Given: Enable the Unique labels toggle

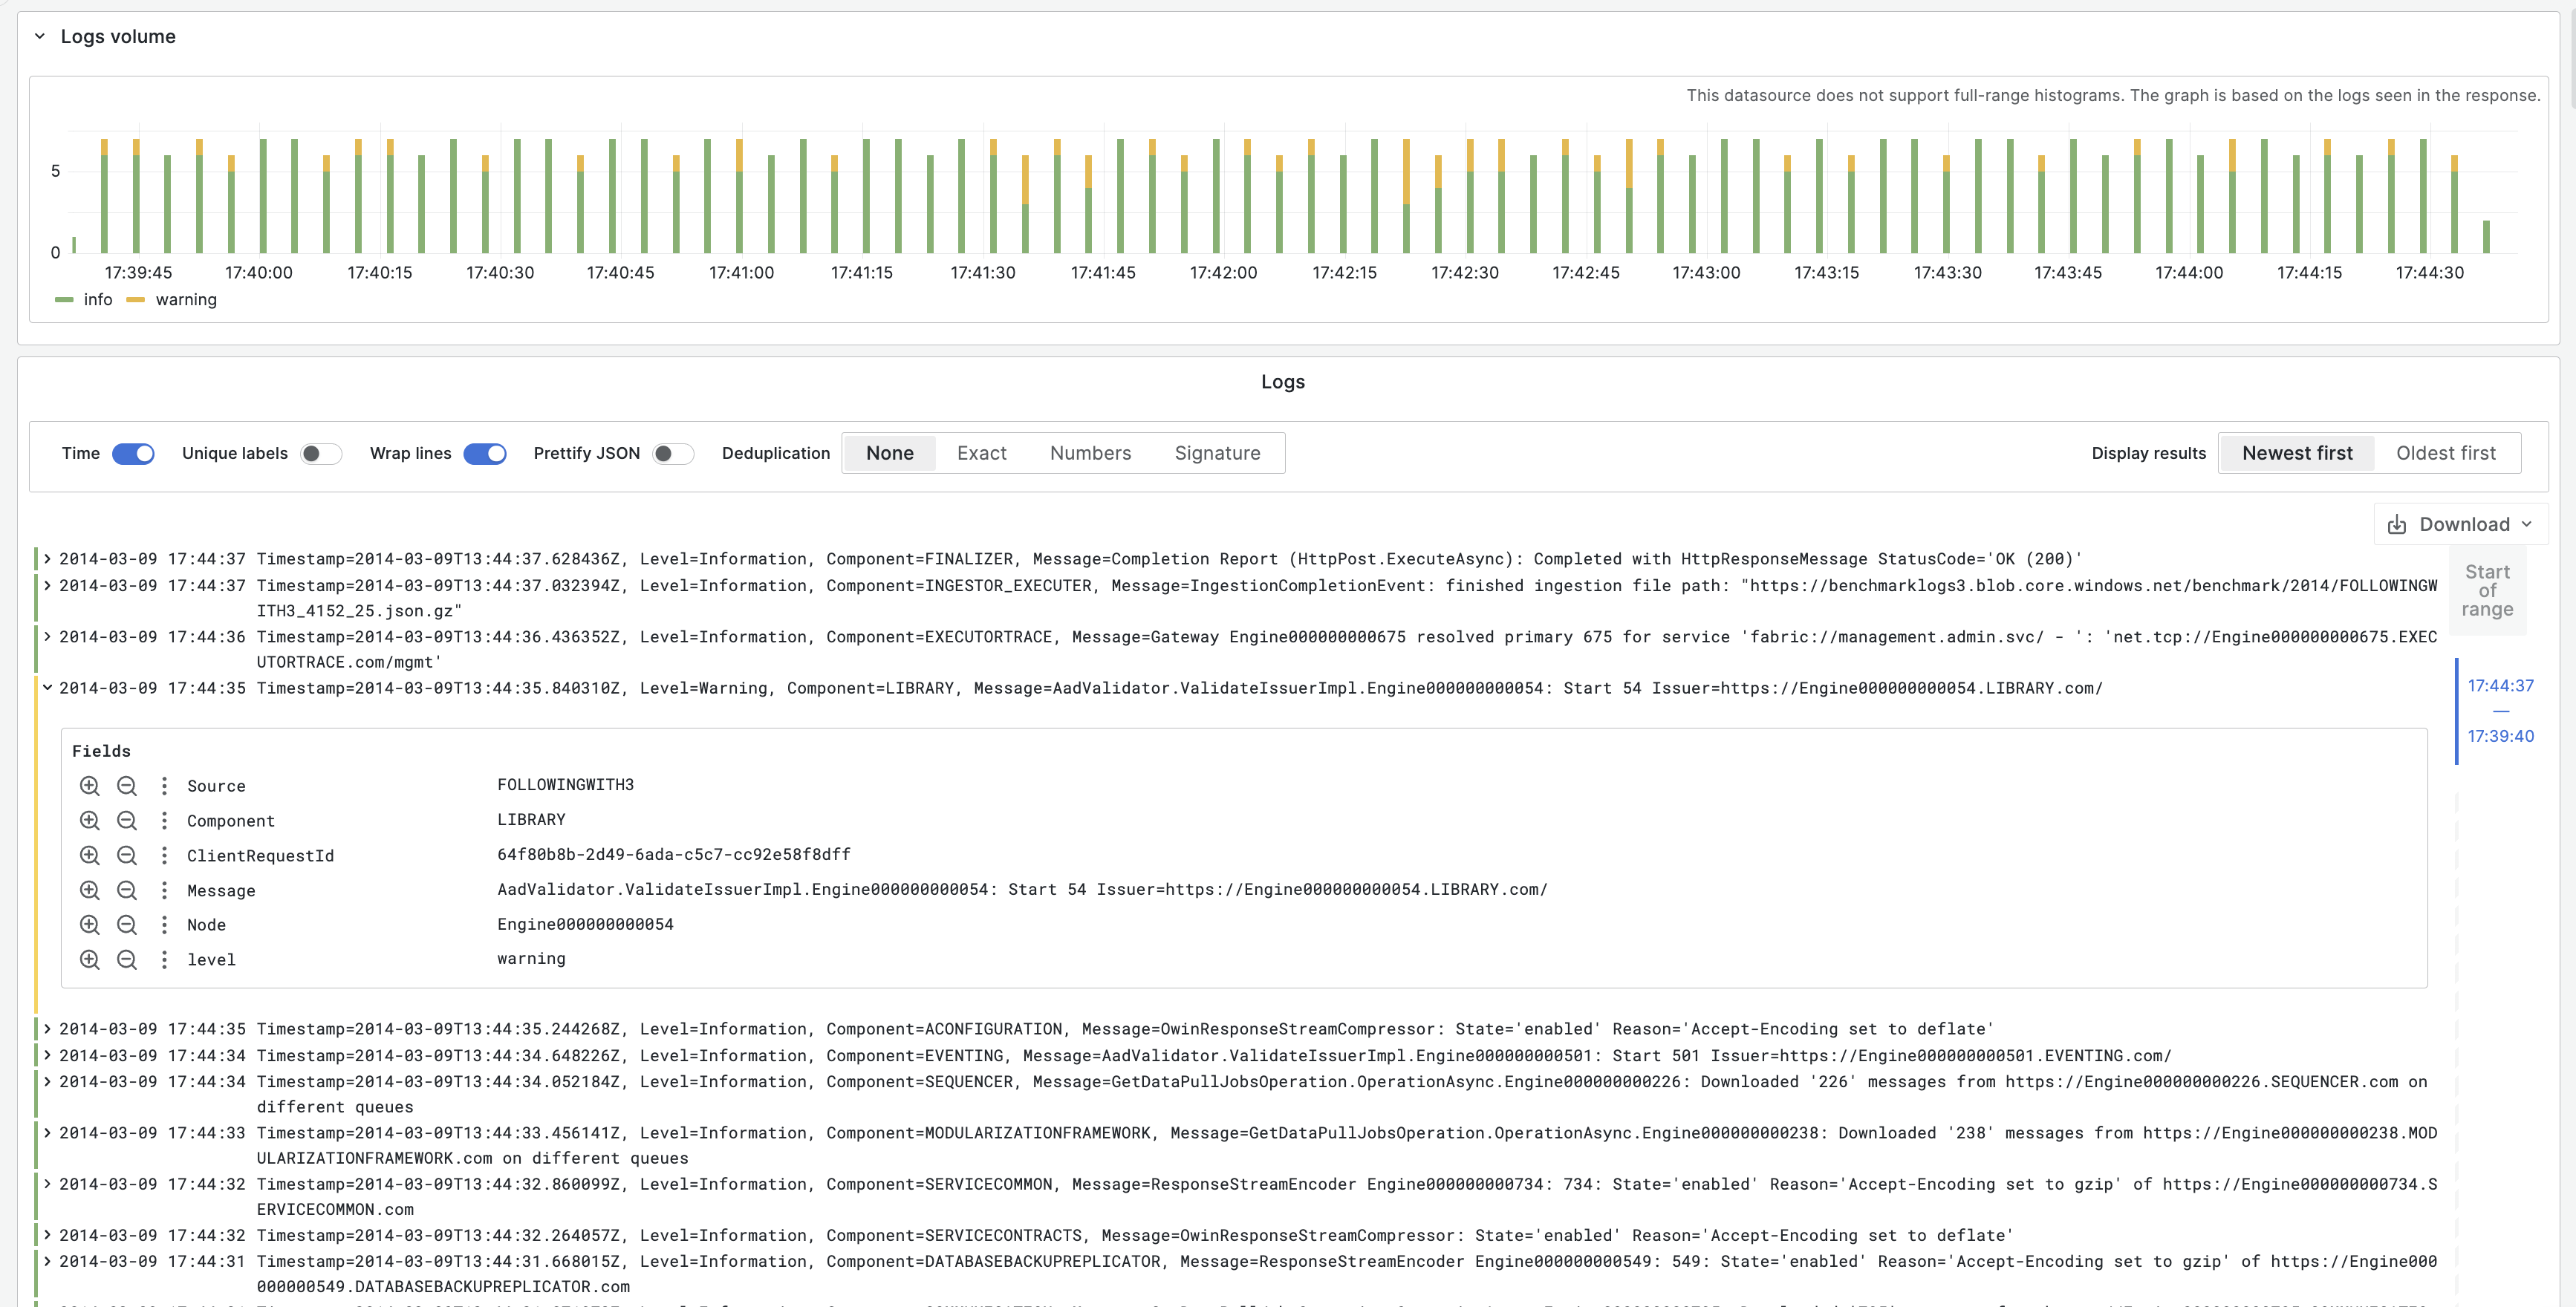Looking at the screenshot, I should point(321,454).
